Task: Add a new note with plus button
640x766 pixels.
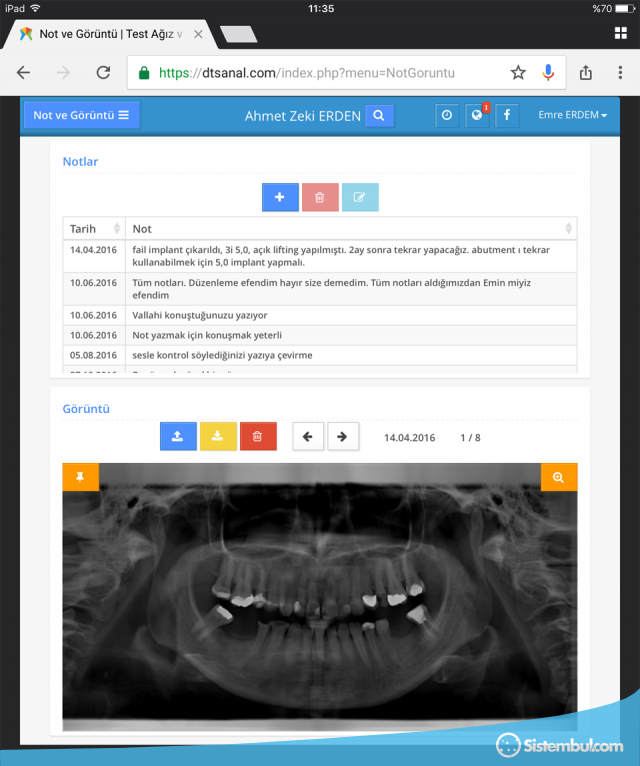Action: (280, 197)
